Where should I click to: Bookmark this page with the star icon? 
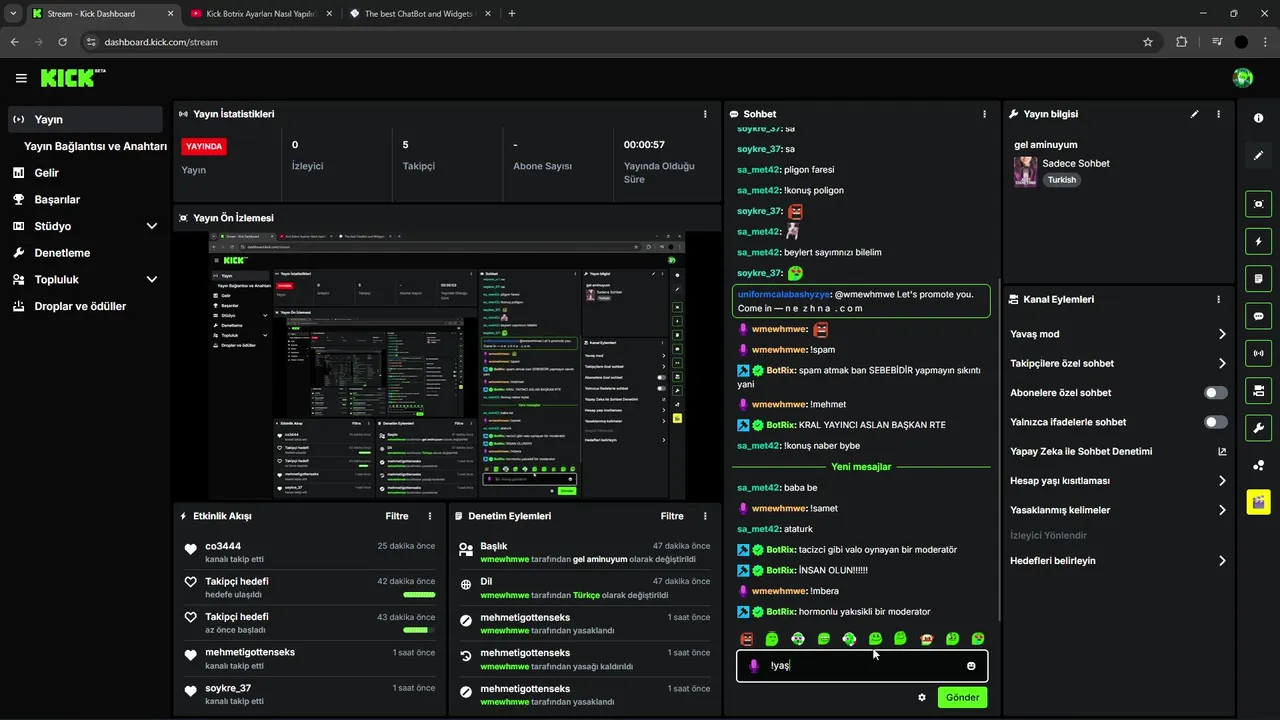1148,42
